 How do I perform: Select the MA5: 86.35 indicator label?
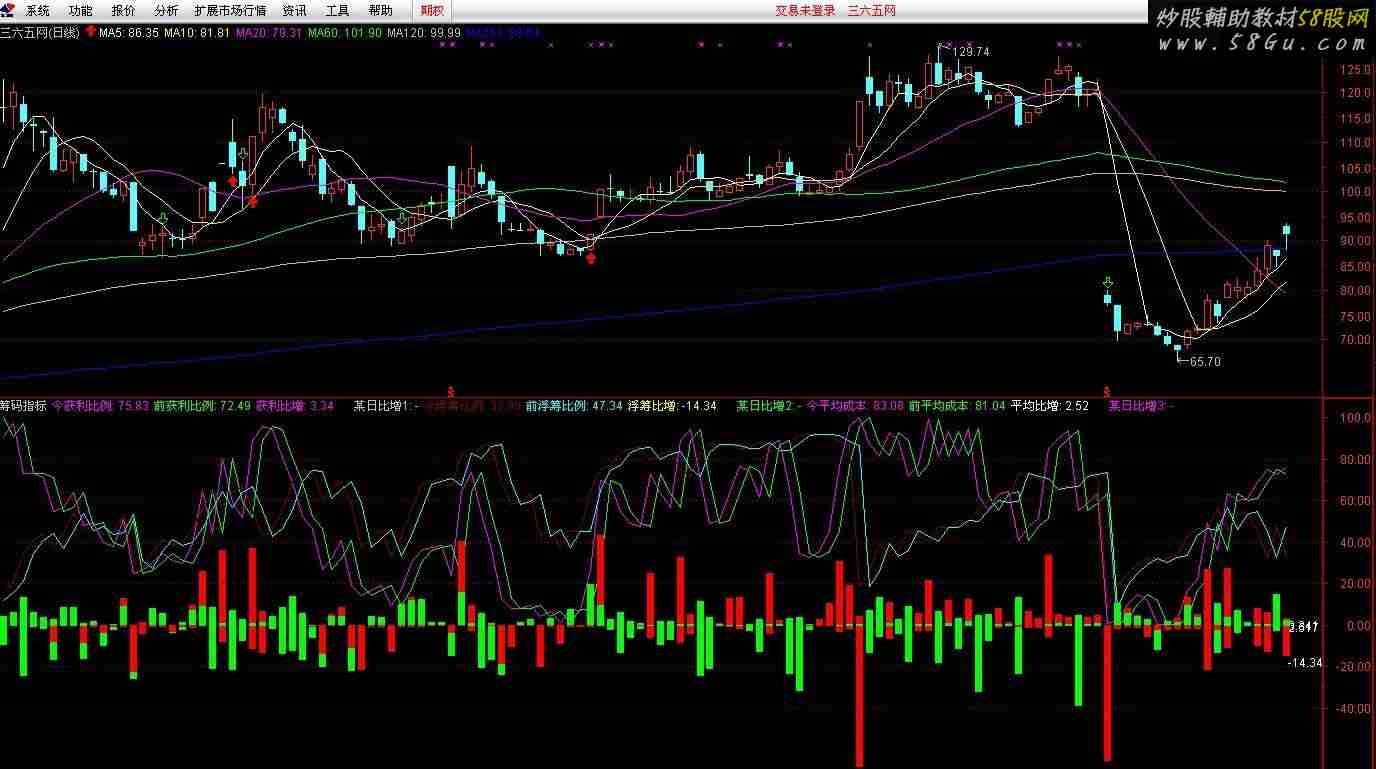[129, 33]
